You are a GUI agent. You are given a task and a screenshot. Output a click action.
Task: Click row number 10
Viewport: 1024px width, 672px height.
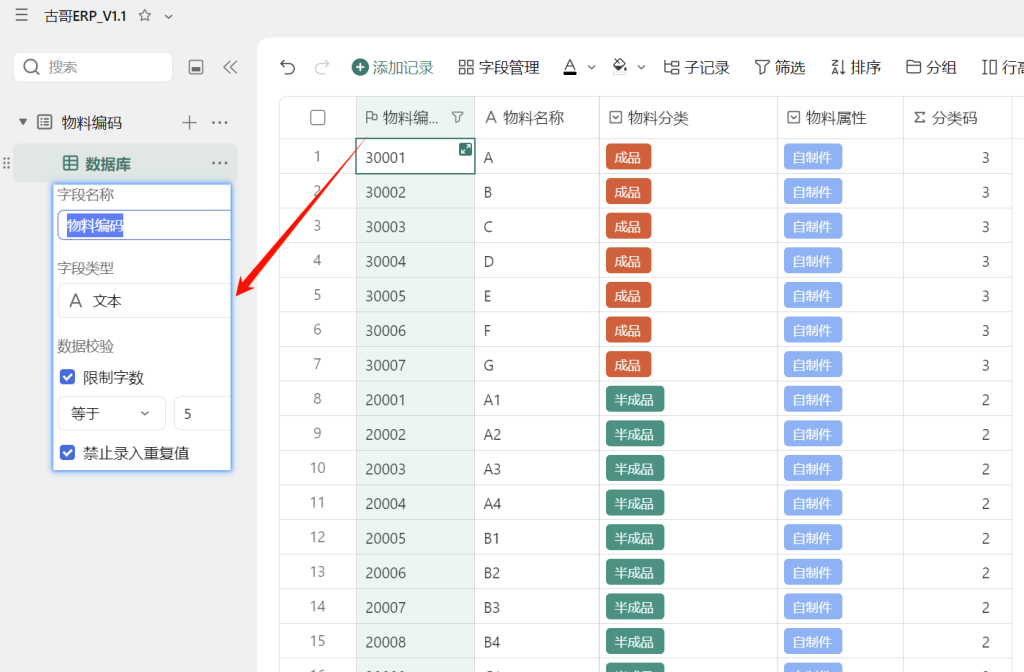(x=317, y=468)
